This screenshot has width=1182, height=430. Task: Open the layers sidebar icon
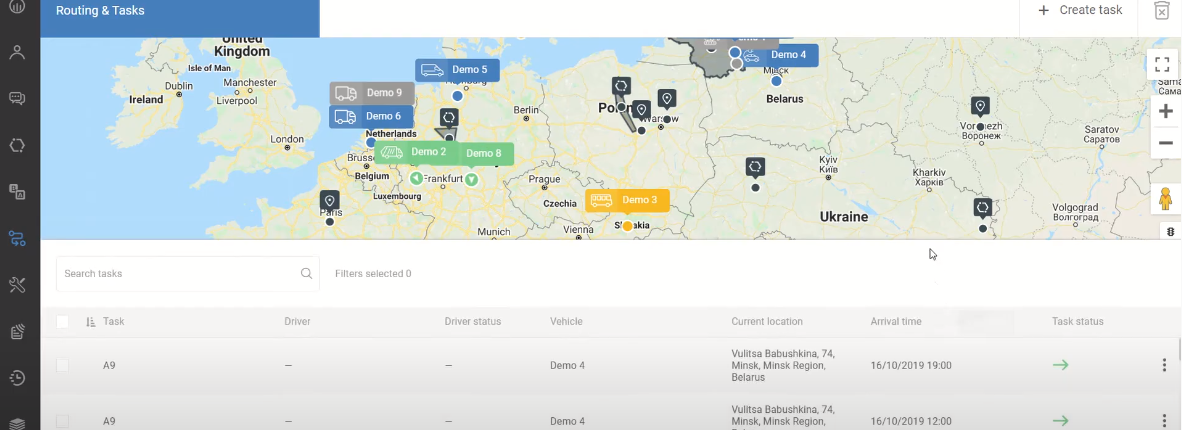tap(17, 423)
